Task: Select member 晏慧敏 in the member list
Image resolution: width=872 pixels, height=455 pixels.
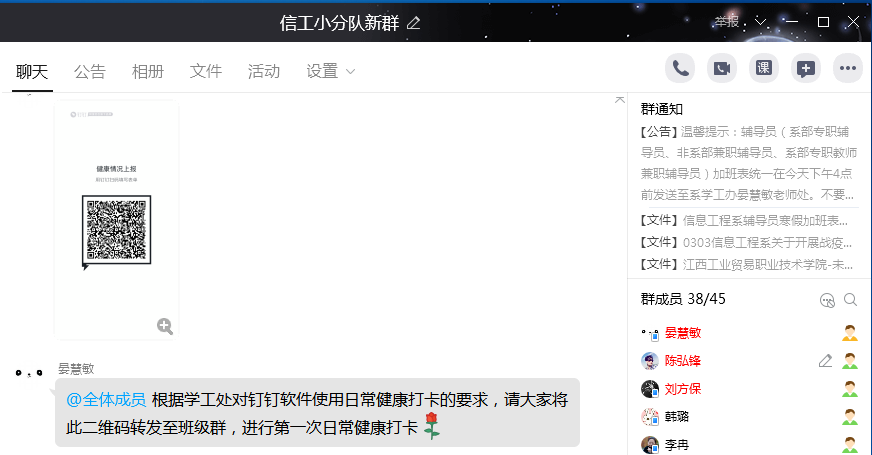Action: (x=683, y=333)
